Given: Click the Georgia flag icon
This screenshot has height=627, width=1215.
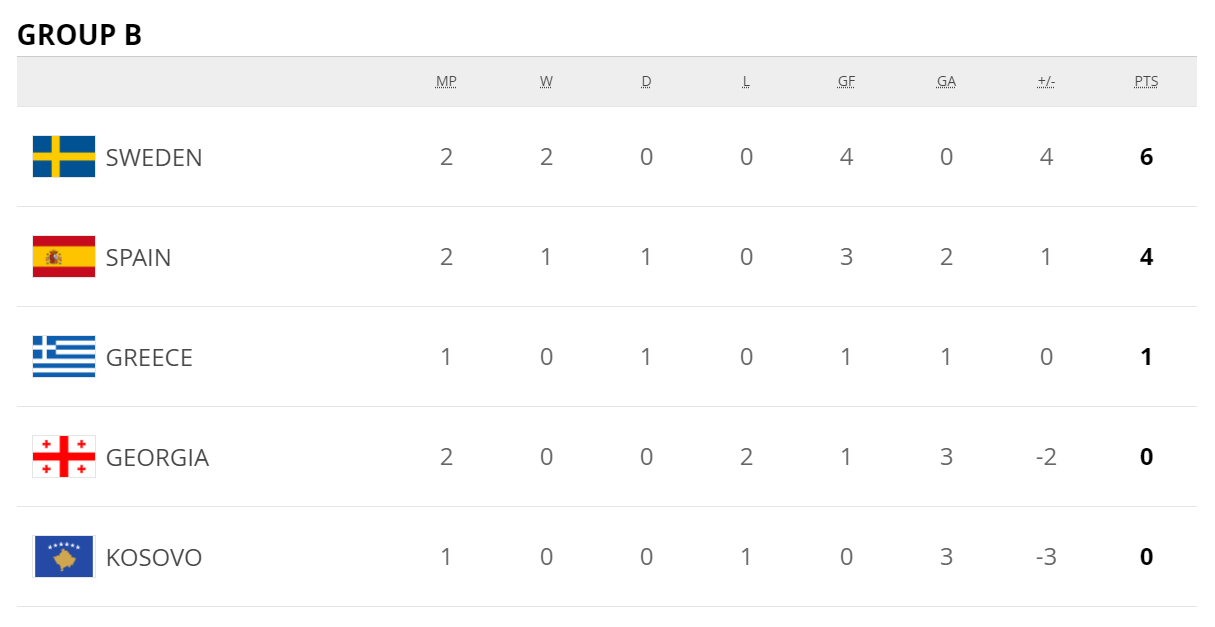Looking at the screenshot, I should pyautogui.click(x=64, y=457).
